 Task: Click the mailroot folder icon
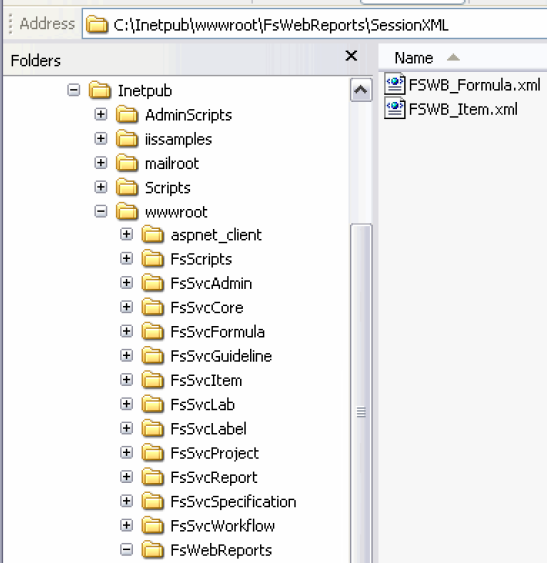coord(127,163)
